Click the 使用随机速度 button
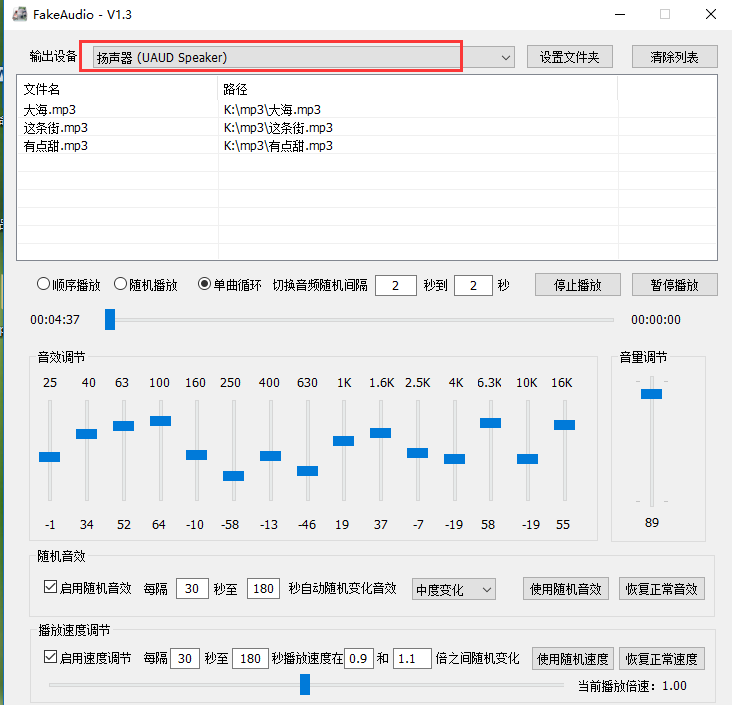 click(573, 659)
